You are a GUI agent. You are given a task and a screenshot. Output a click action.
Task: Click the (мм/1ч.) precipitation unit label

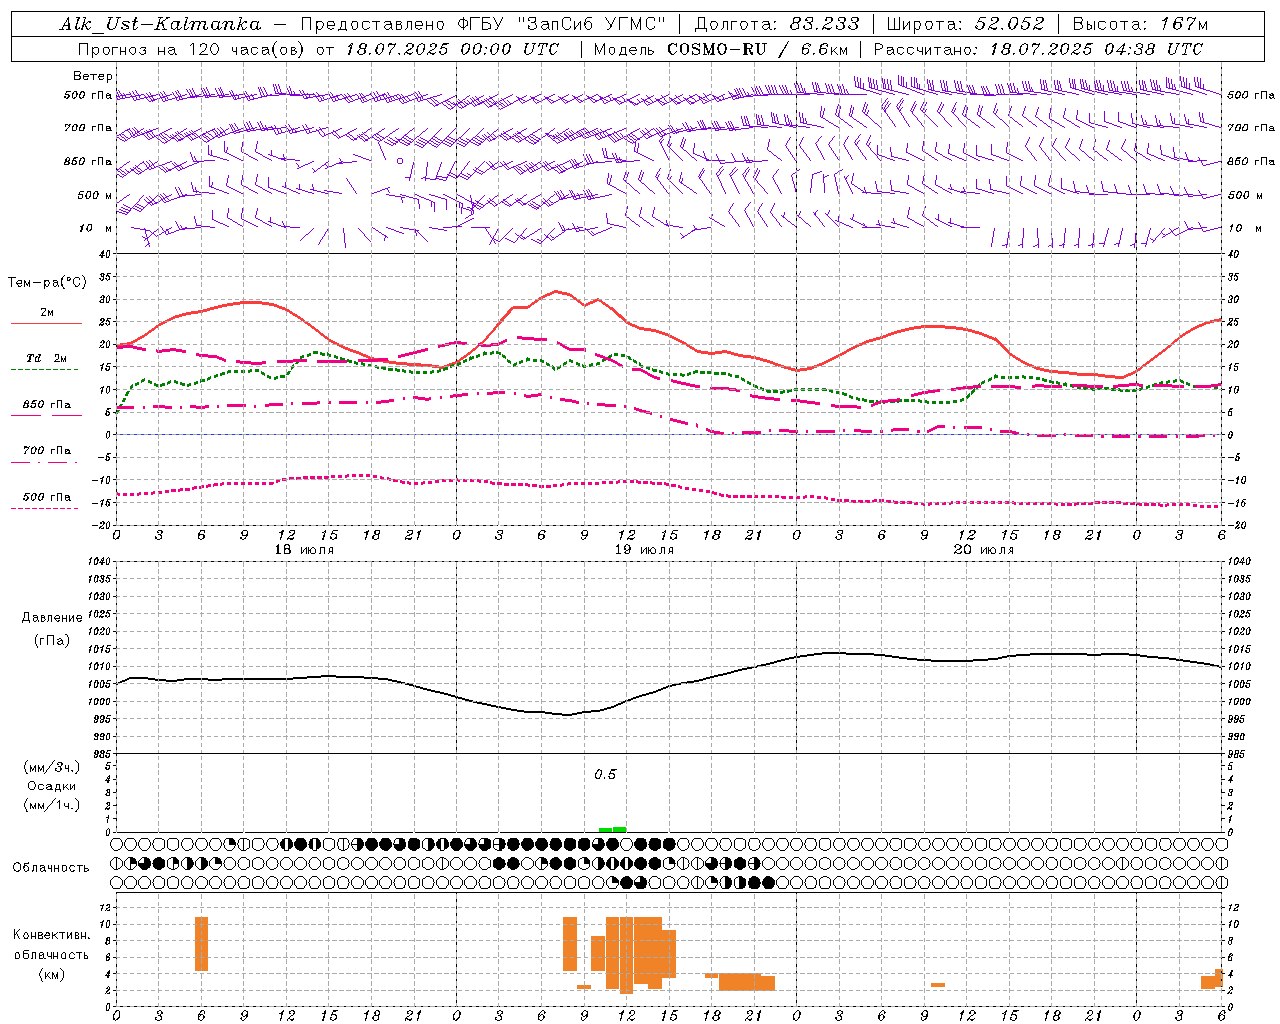[x=52, y=805]
